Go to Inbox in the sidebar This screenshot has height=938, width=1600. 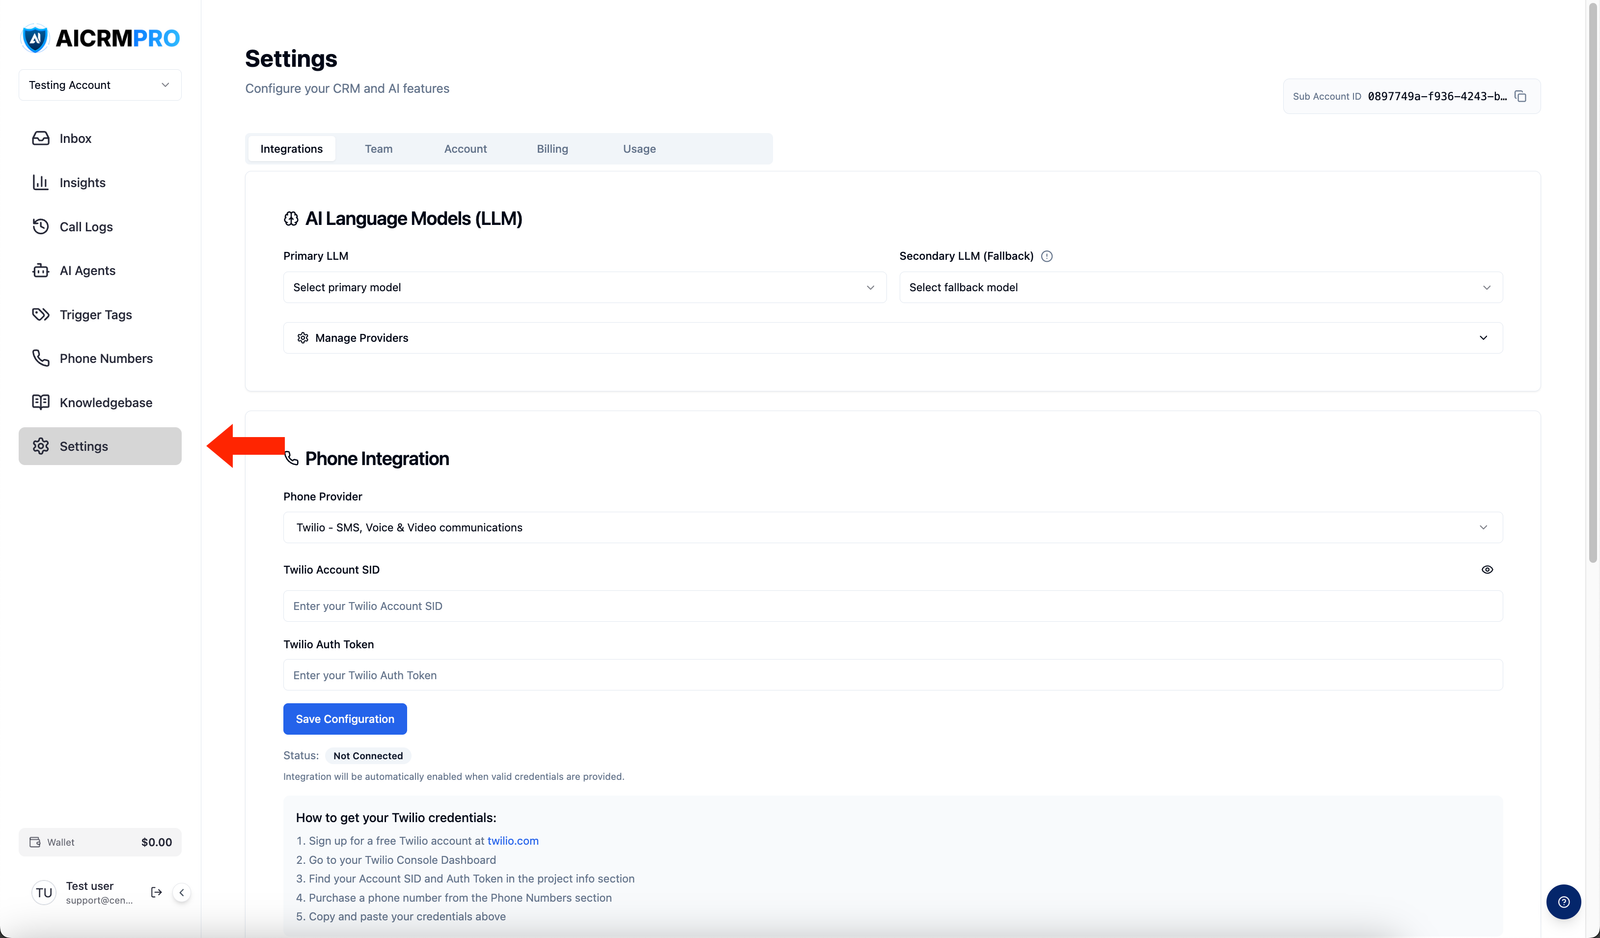100,138
